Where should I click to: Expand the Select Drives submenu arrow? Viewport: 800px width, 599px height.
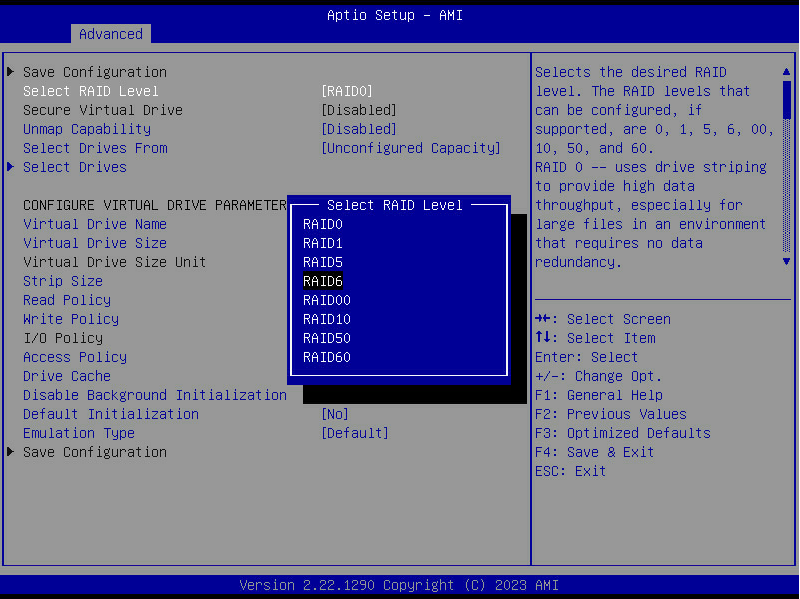pos(12,167)
